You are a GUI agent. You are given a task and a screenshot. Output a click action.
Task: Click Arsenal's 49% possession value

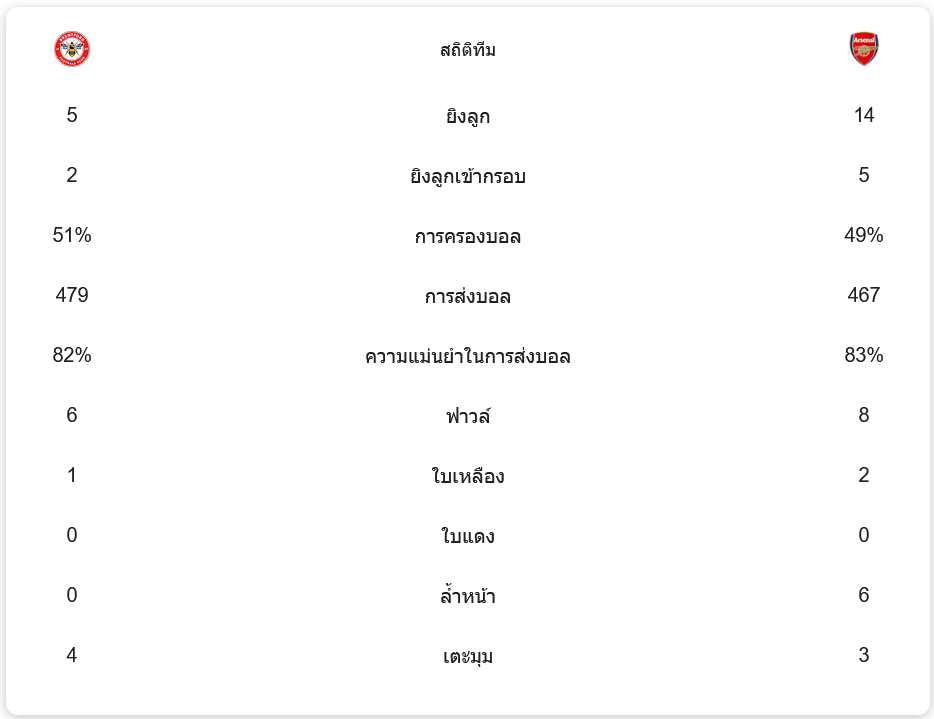[864, 235]
